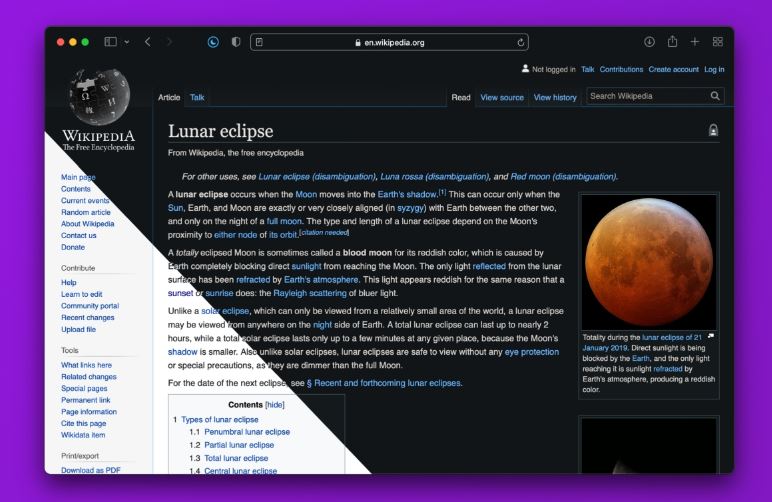Open the View history tab

point(555,97)
